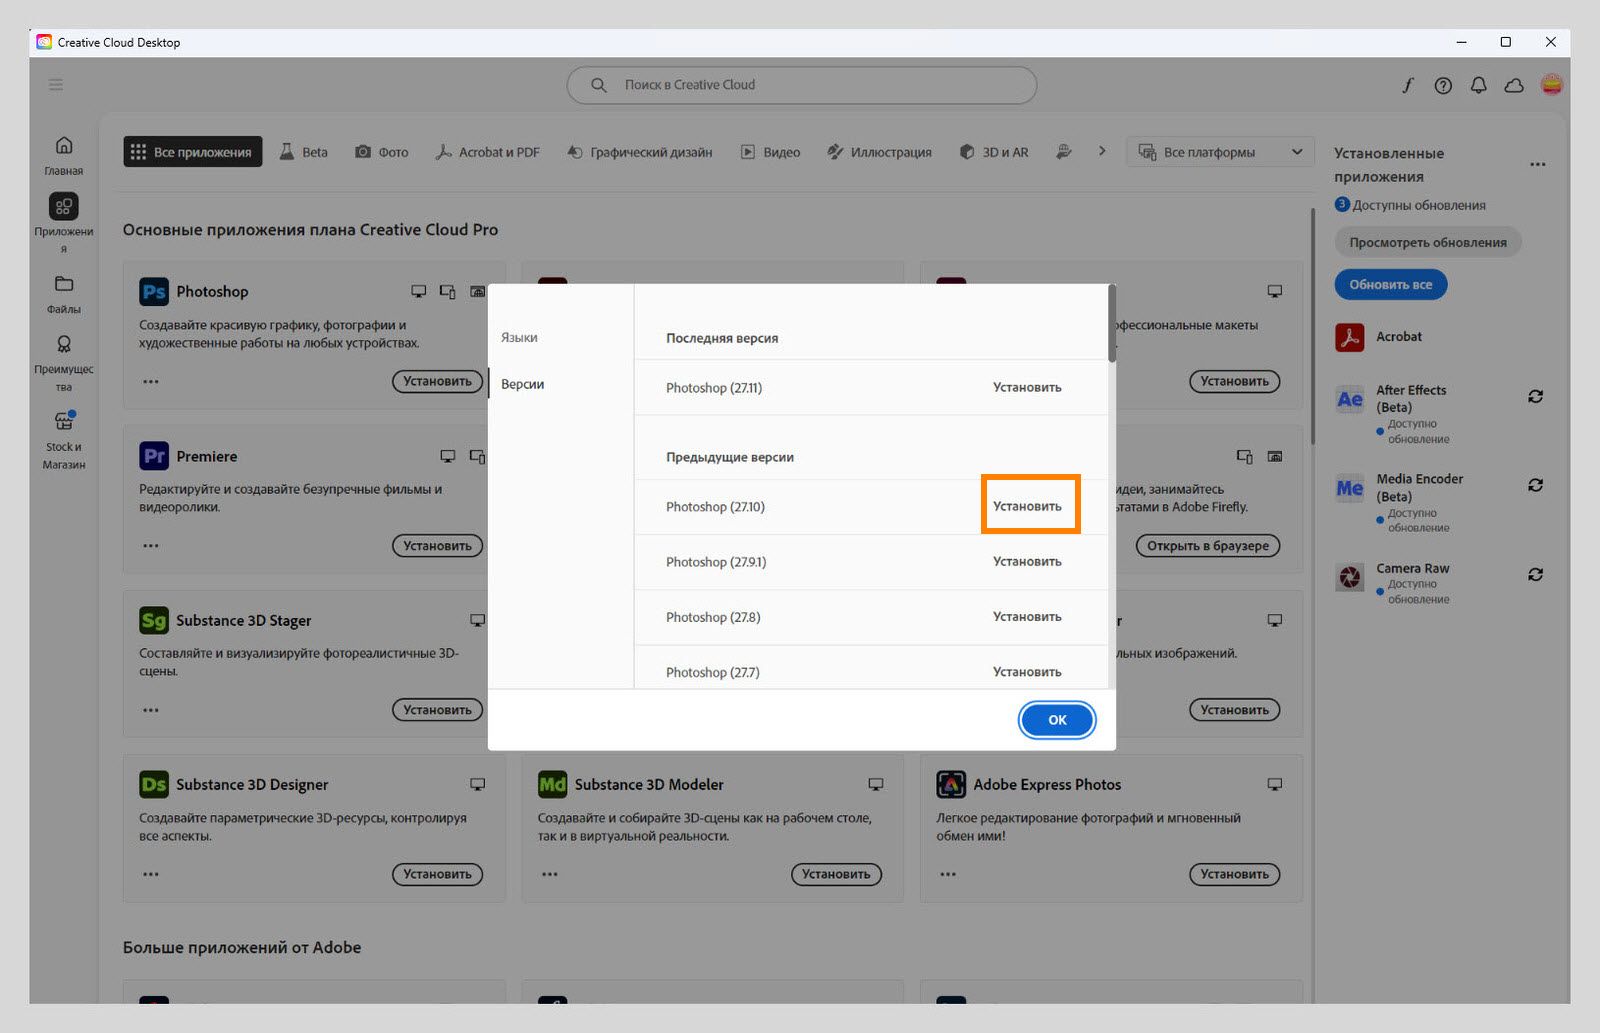Install Adobe Express Photos

pyautogui.click(x=1234, y=874)
